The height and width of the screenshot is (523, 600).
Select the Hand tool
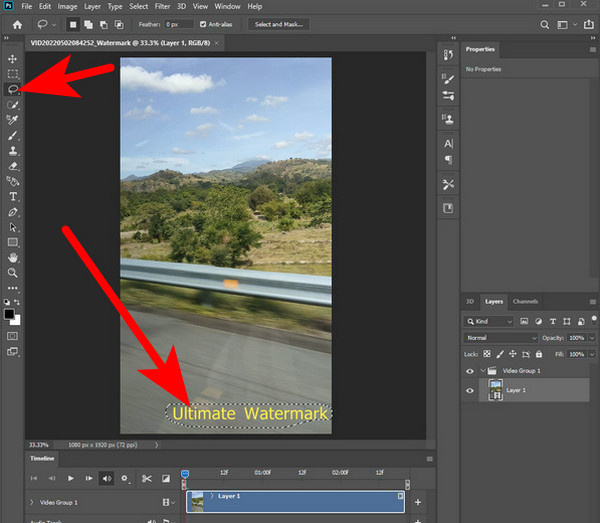[13, 257]
